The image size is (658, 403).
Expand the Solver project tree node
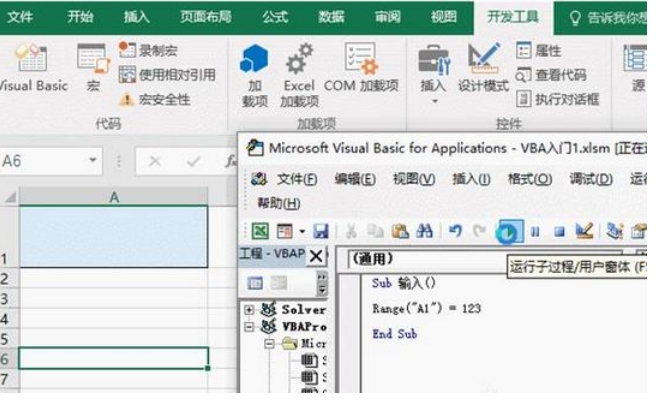point(249,310)
